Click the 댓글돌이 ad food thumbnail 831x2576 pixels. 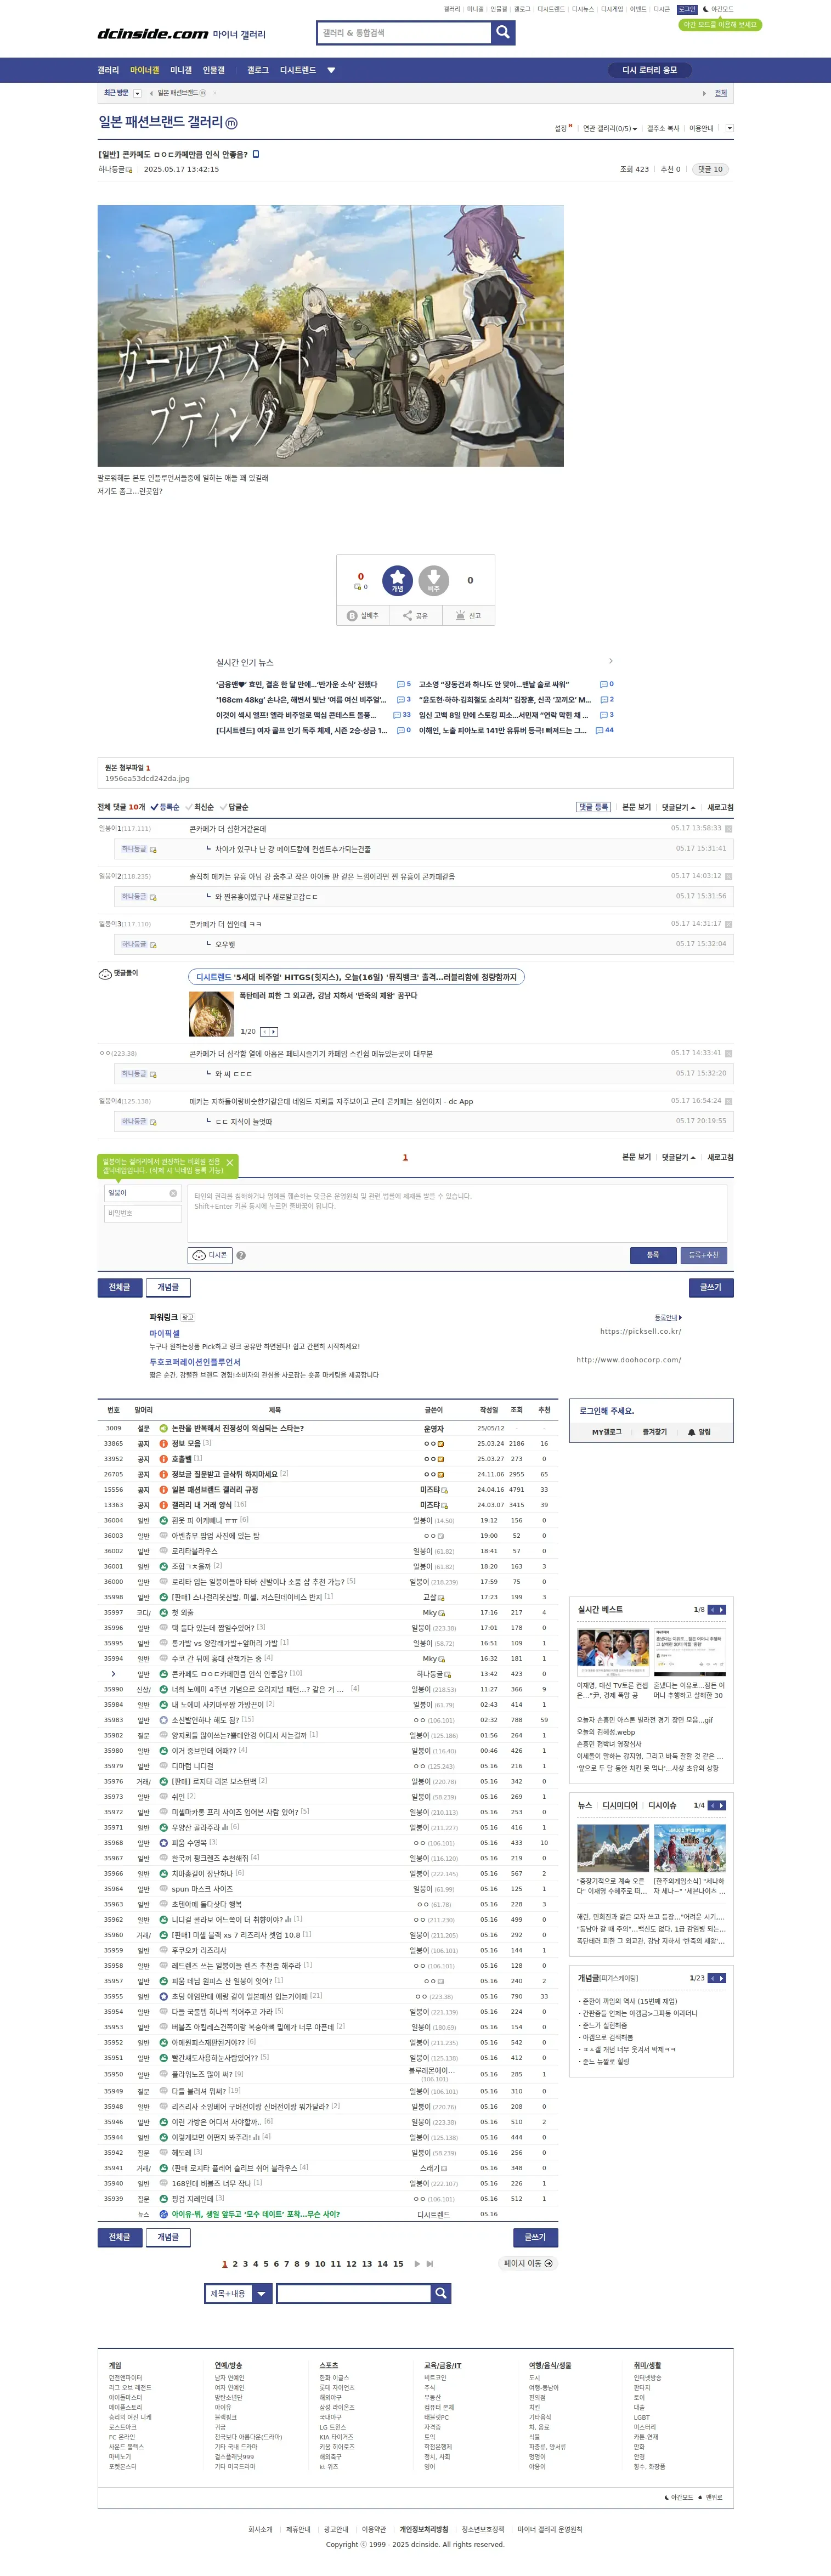(x=211, y=1014)
